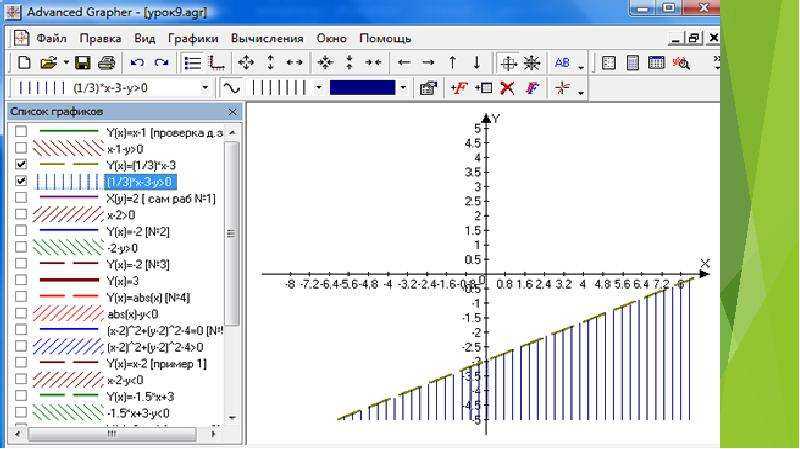Image resolution: width=800 pixels, height=449 pixels.
Task: Open graph properties icon beside the color box
Action: pos(428,88)
